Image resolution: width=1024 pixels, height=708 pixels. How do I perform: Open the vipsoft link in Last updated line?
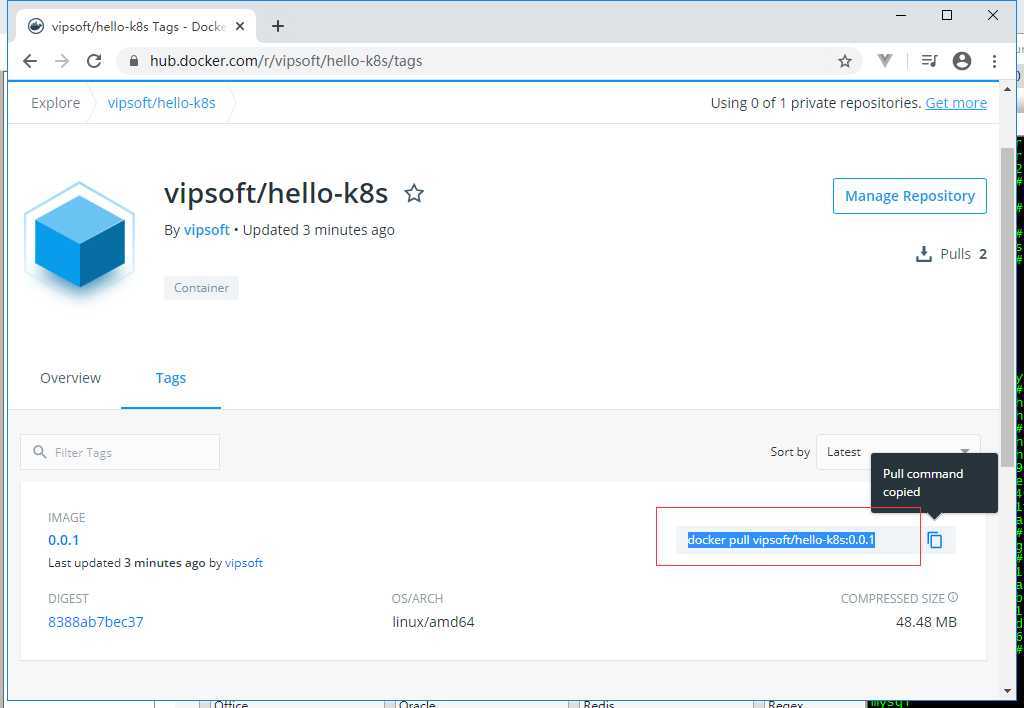point(244,563)
